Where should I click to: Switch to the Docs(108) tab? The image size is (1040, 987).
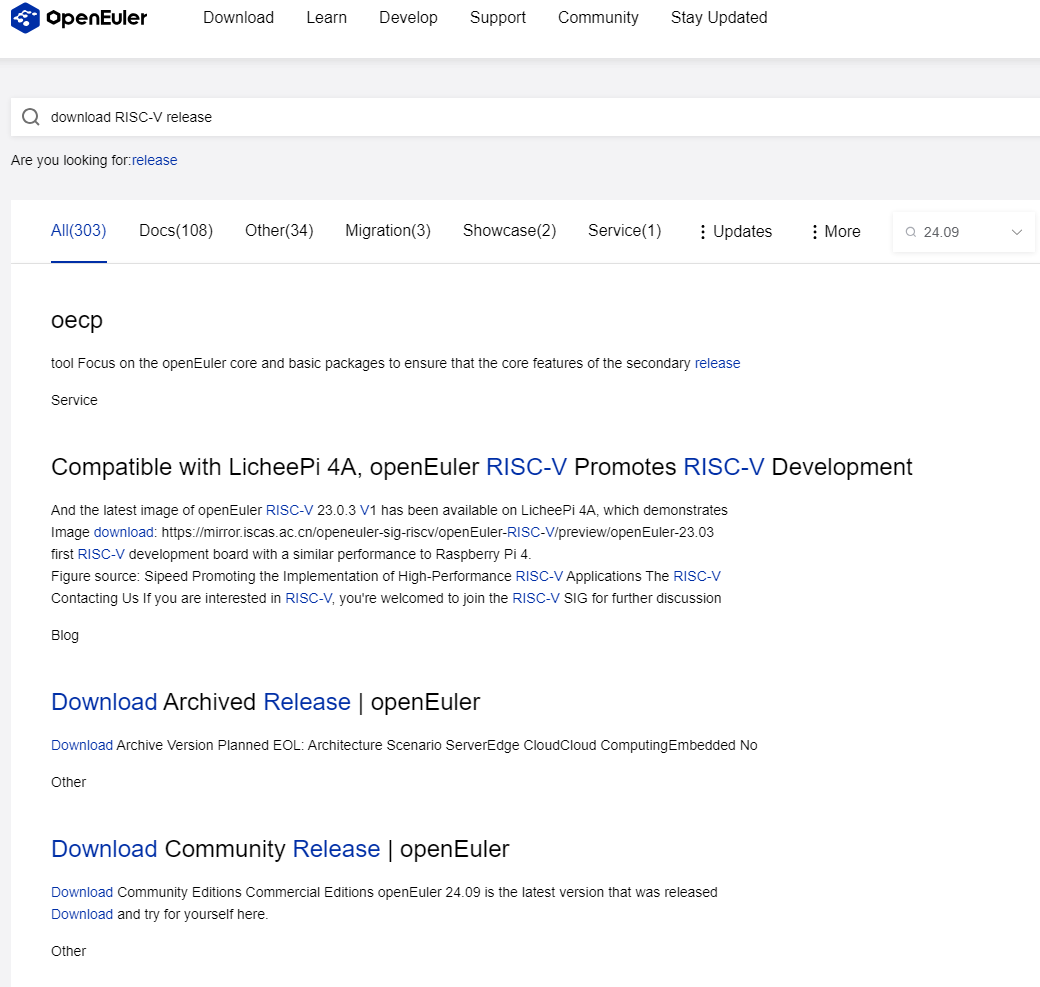click(176, 231)
